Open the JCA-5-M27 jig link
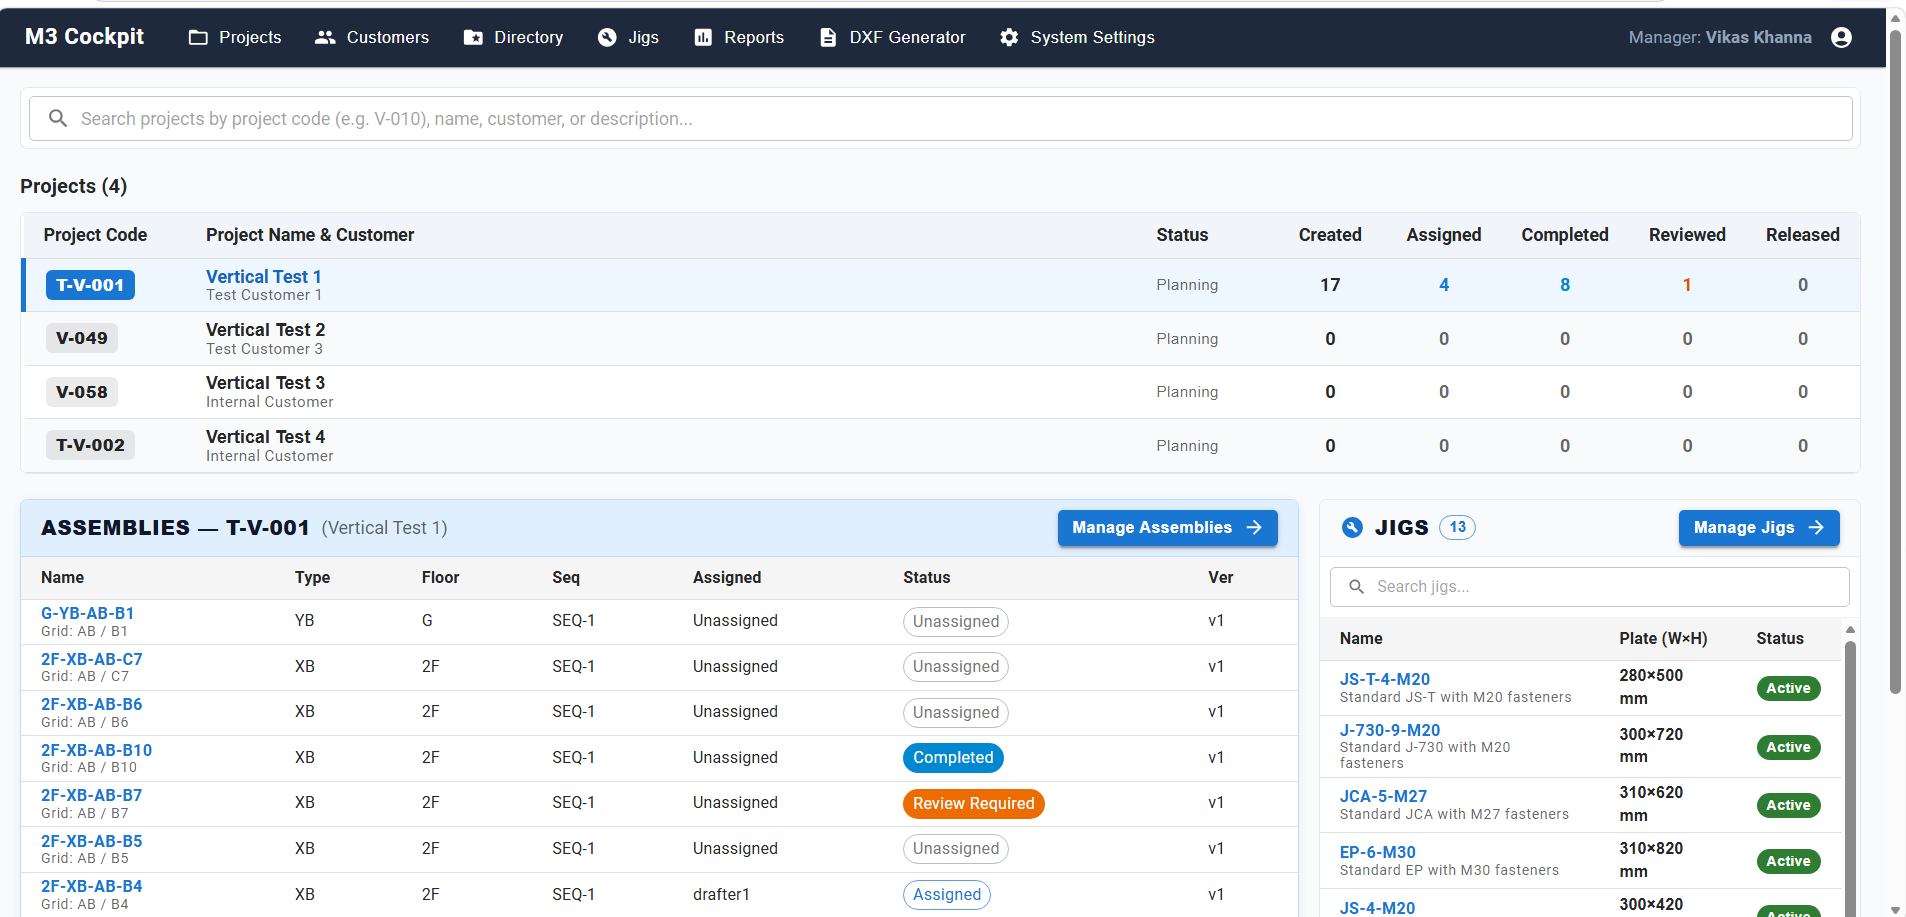1906x917 pixels. 1383,796
